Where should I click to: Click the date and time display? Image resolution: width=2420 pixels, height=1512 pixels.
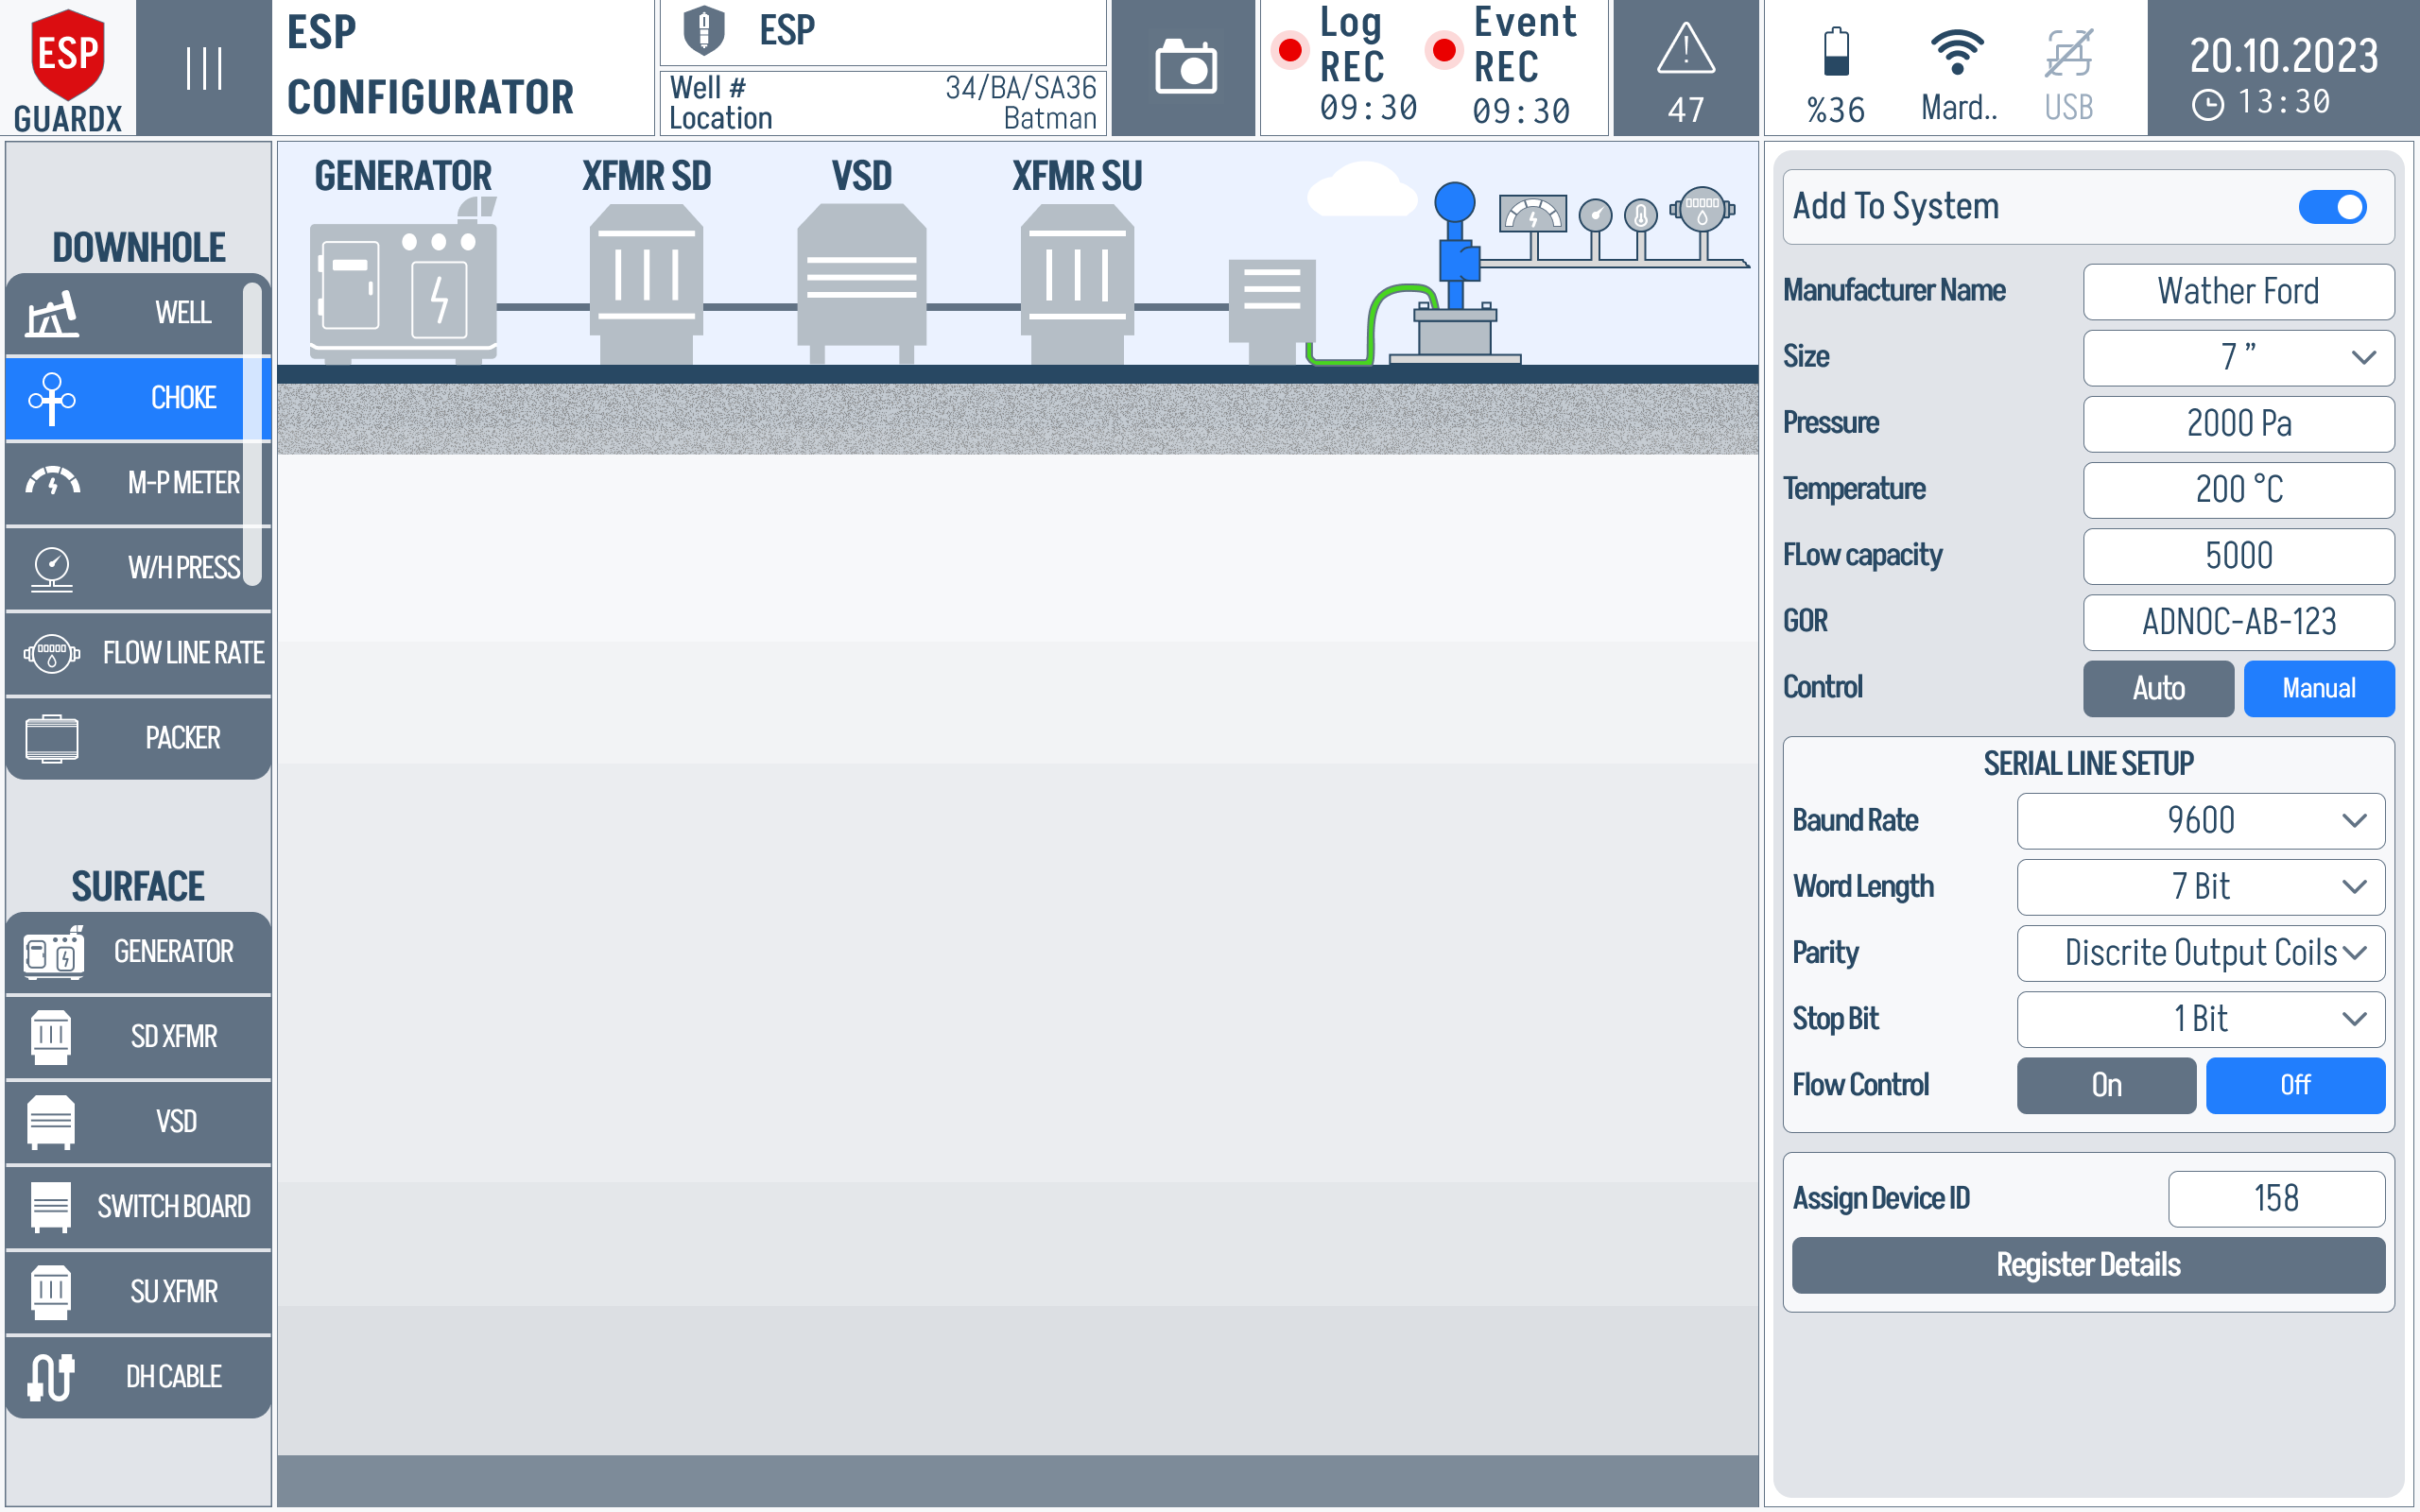coord(2283,70)
